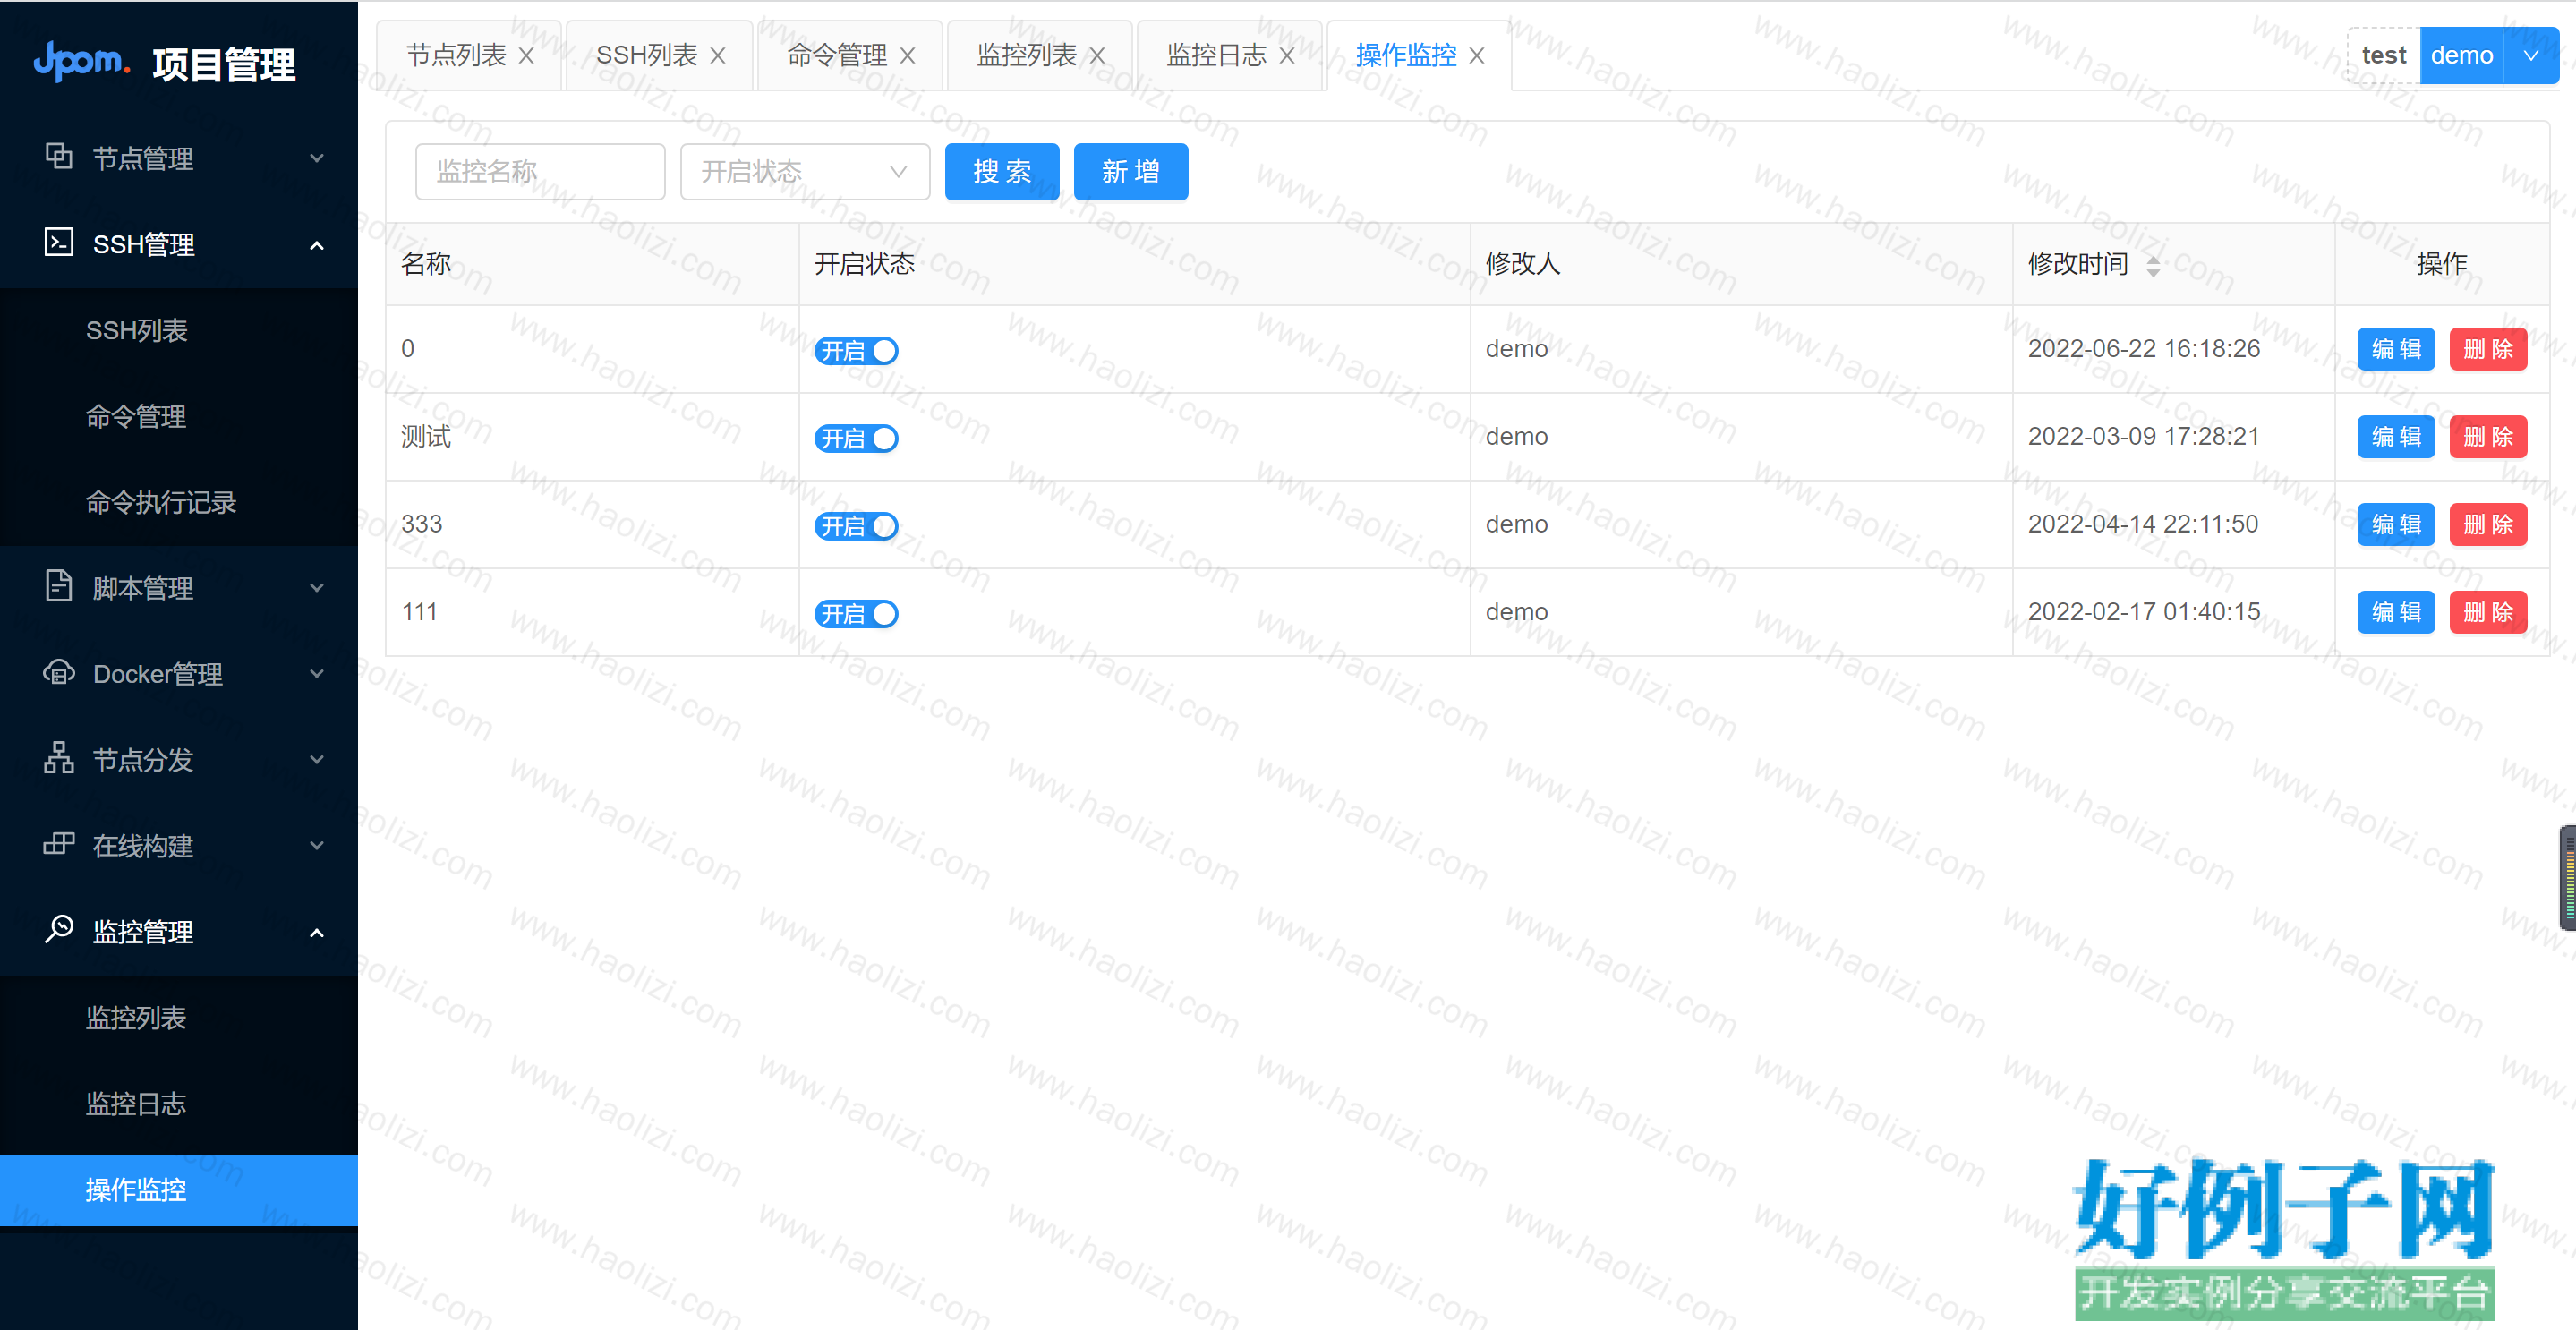The image size is (2576, 1330).
Task: Close the 命令管理 tab
Action: pos(907,56)
